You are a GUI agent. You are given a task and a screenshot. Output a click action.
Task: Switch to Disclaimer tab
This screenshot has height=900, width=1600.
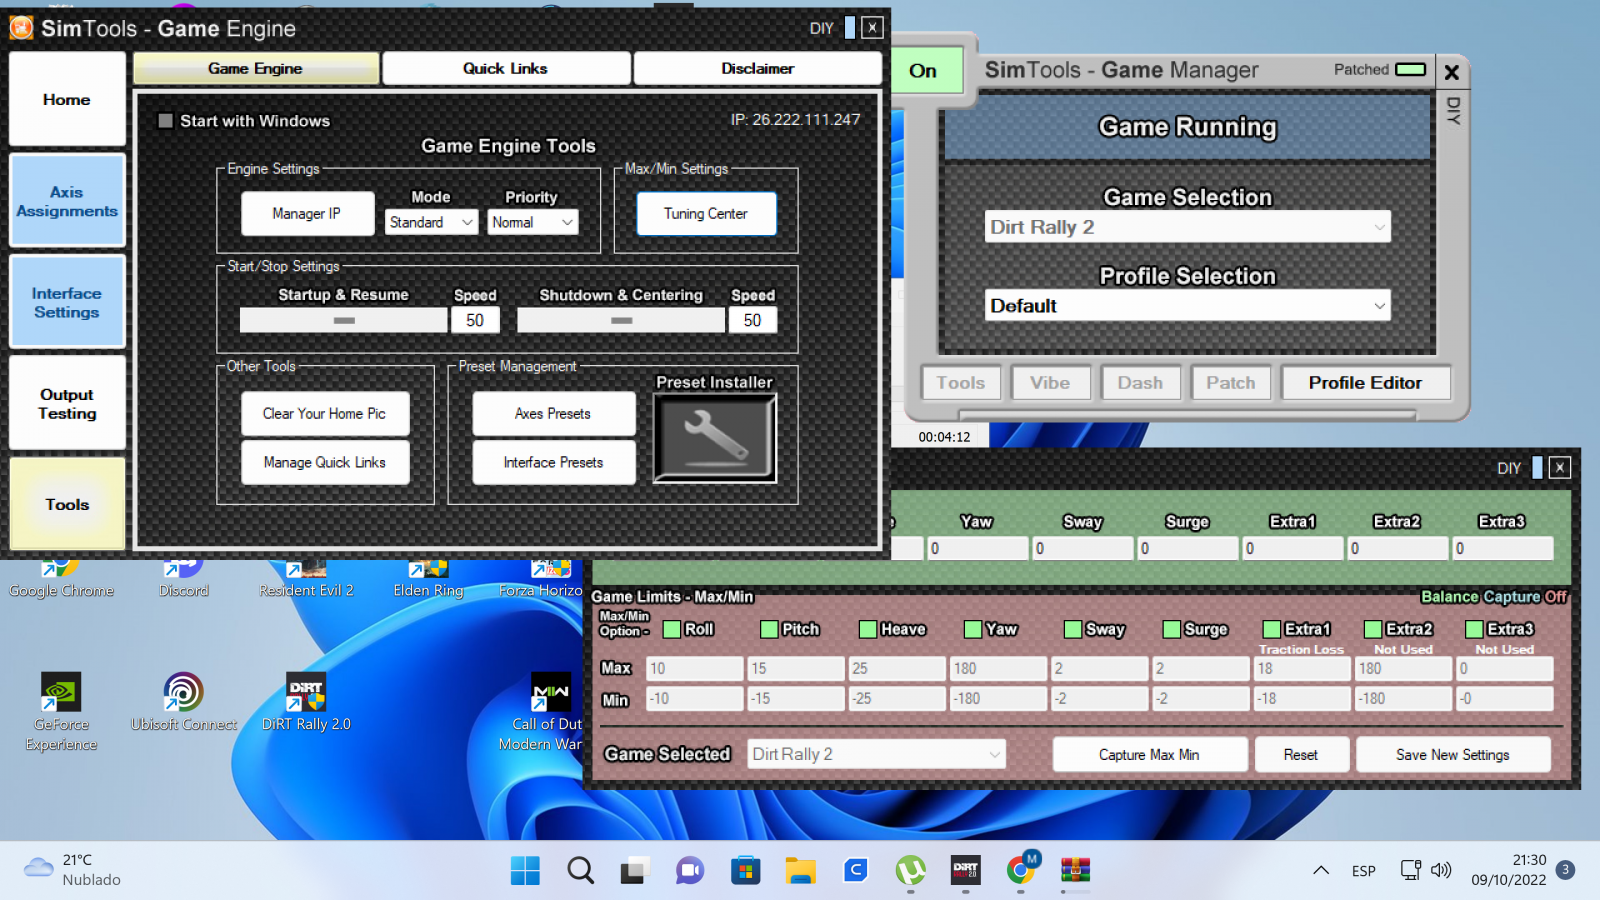[758, 68]
